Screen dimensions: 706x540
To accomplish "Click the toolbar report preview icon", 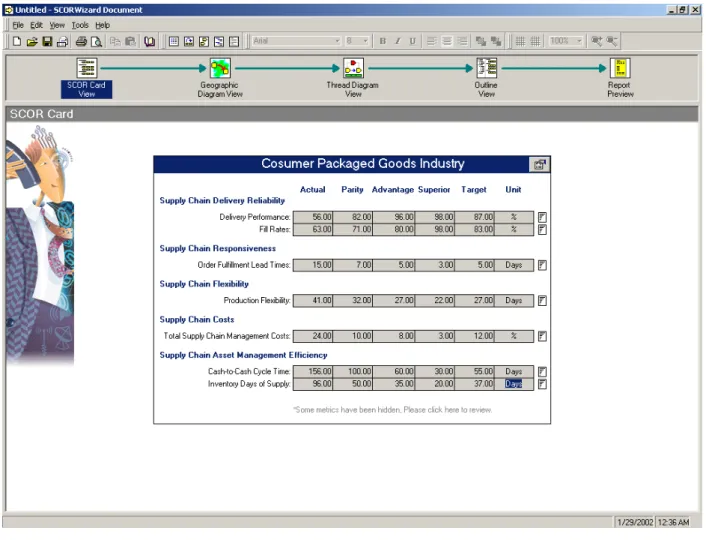I will click(x=234, y=41).
